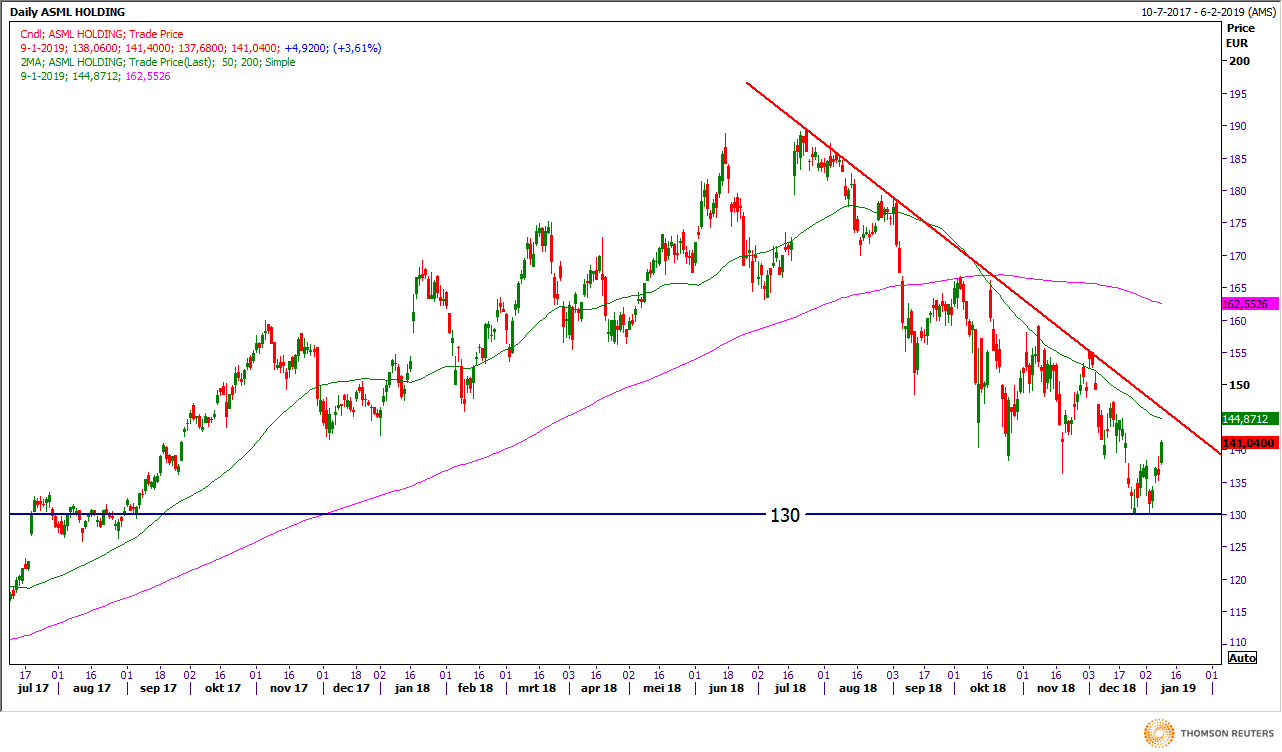This screenshot has width=1282, height=752.
Task: Click the "mei 18" month label
Action: coord(661,688)
